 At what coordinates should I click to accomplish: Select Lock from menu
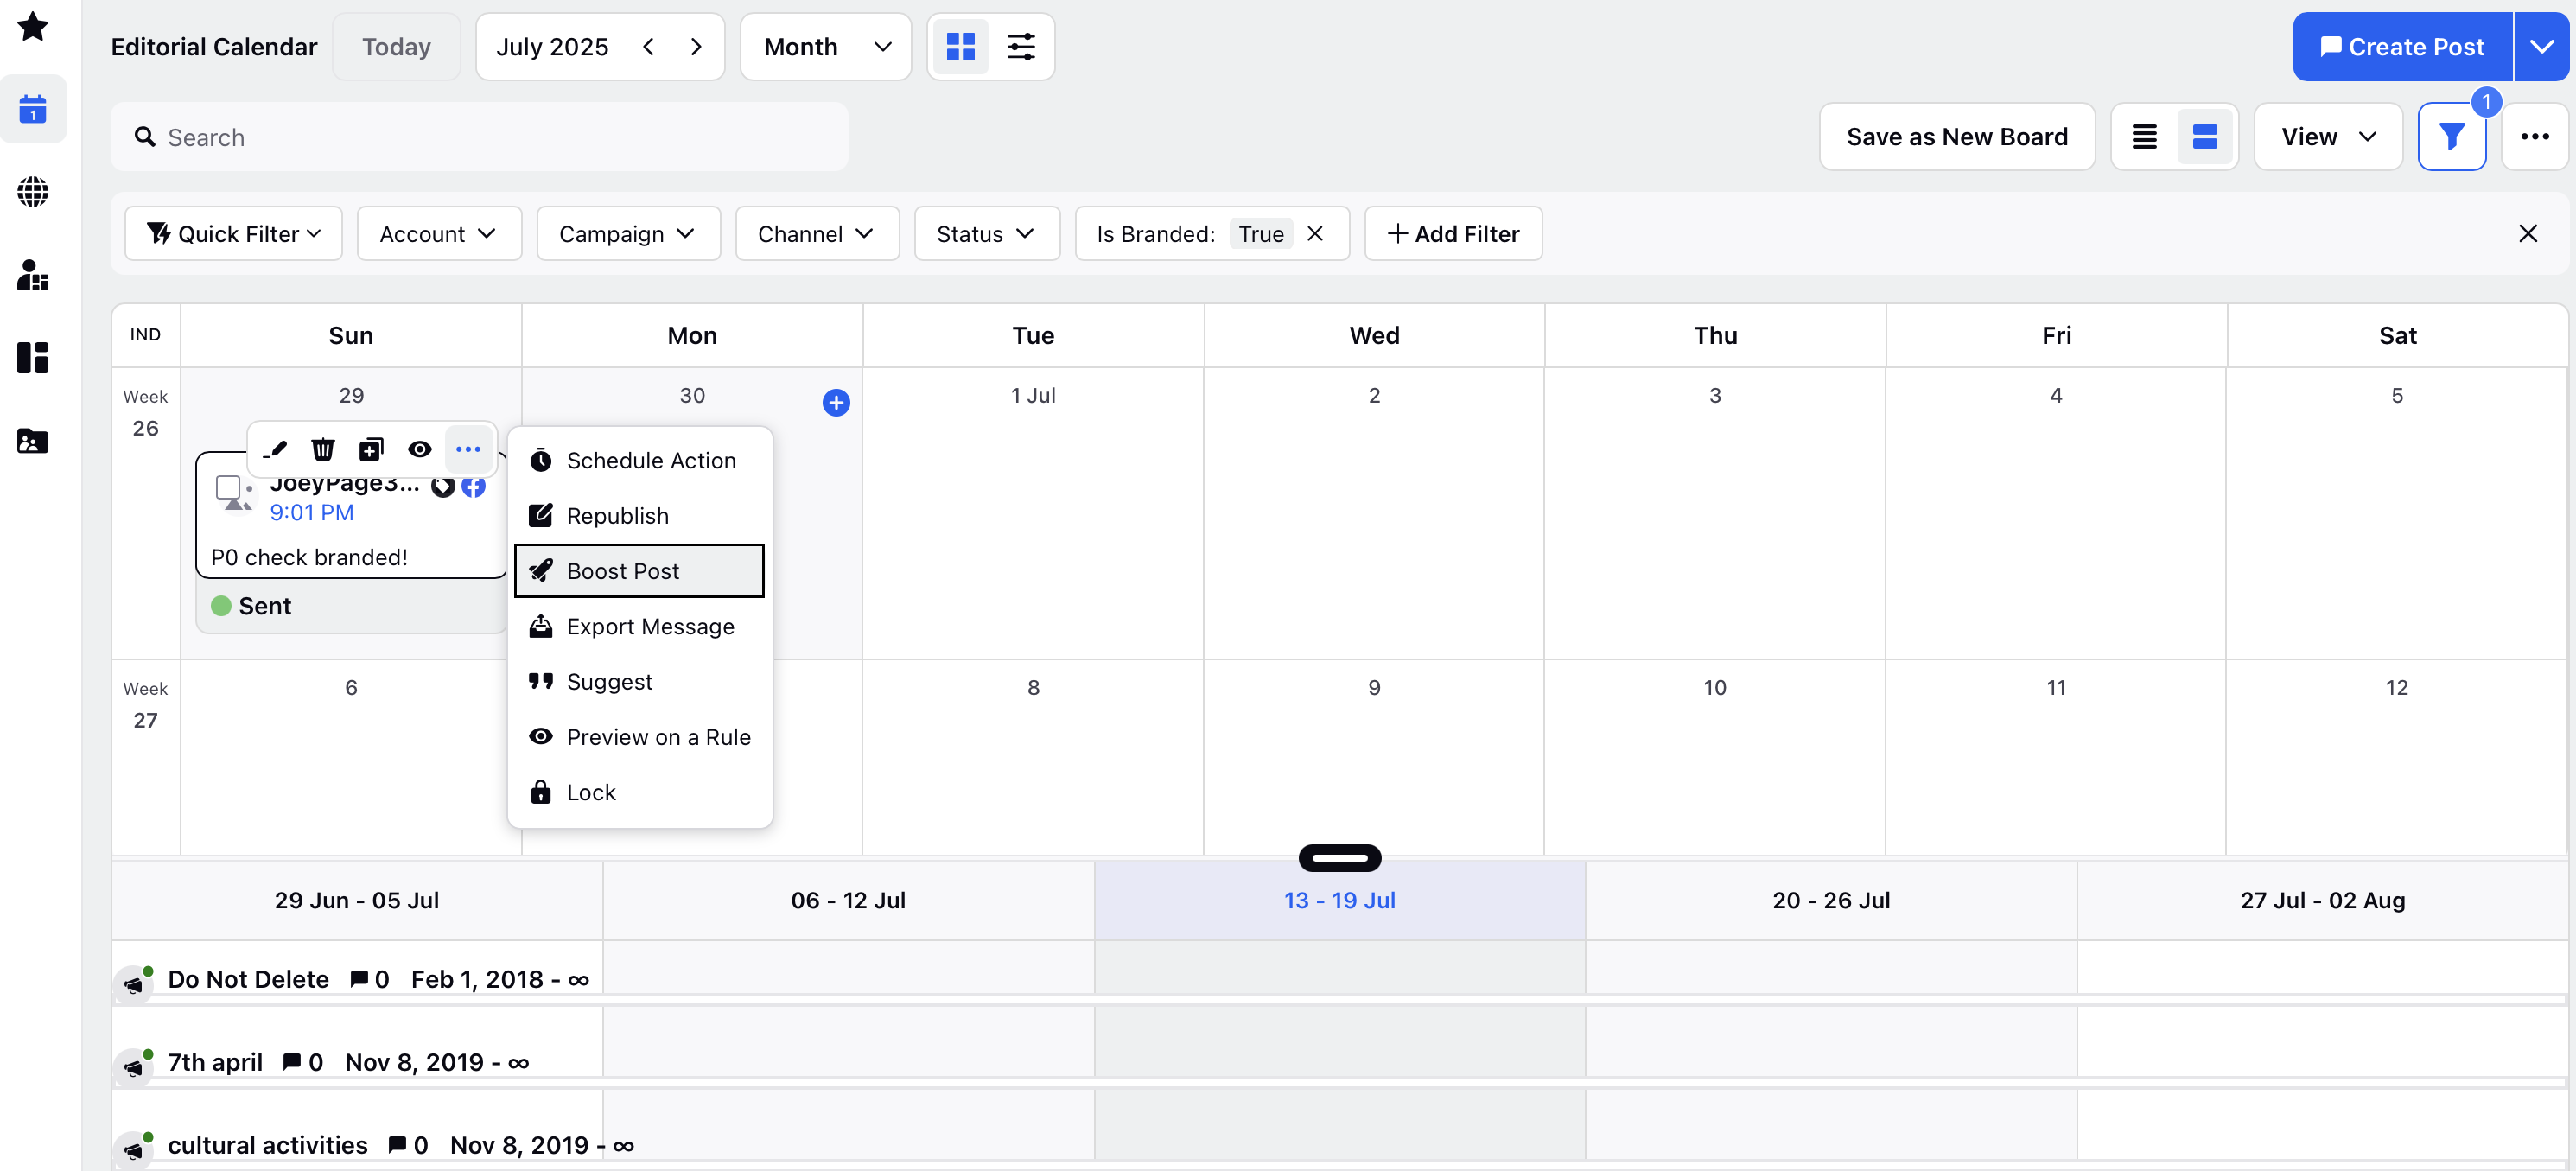639,792
